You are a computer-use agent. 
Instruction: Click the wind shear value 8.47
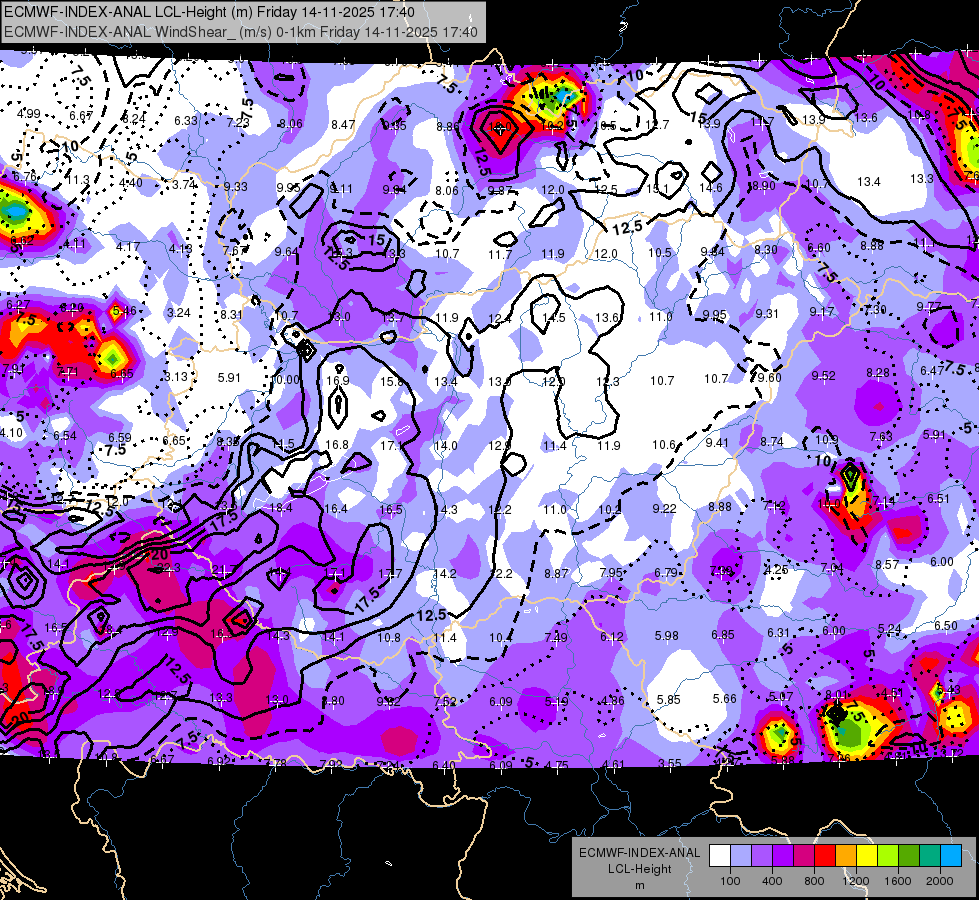[x=343, y=125]
